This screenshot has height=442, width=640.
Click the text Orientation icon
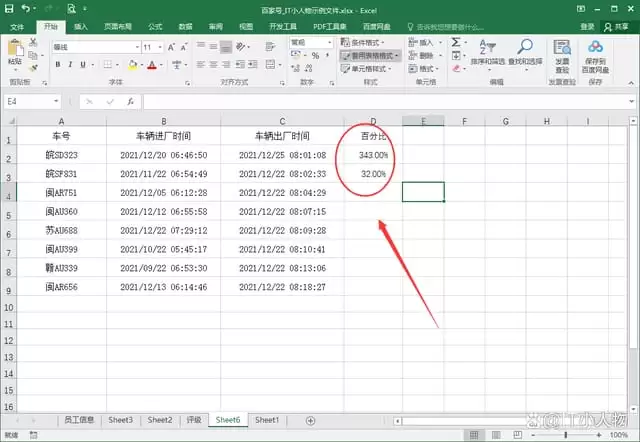click(241, 47)
